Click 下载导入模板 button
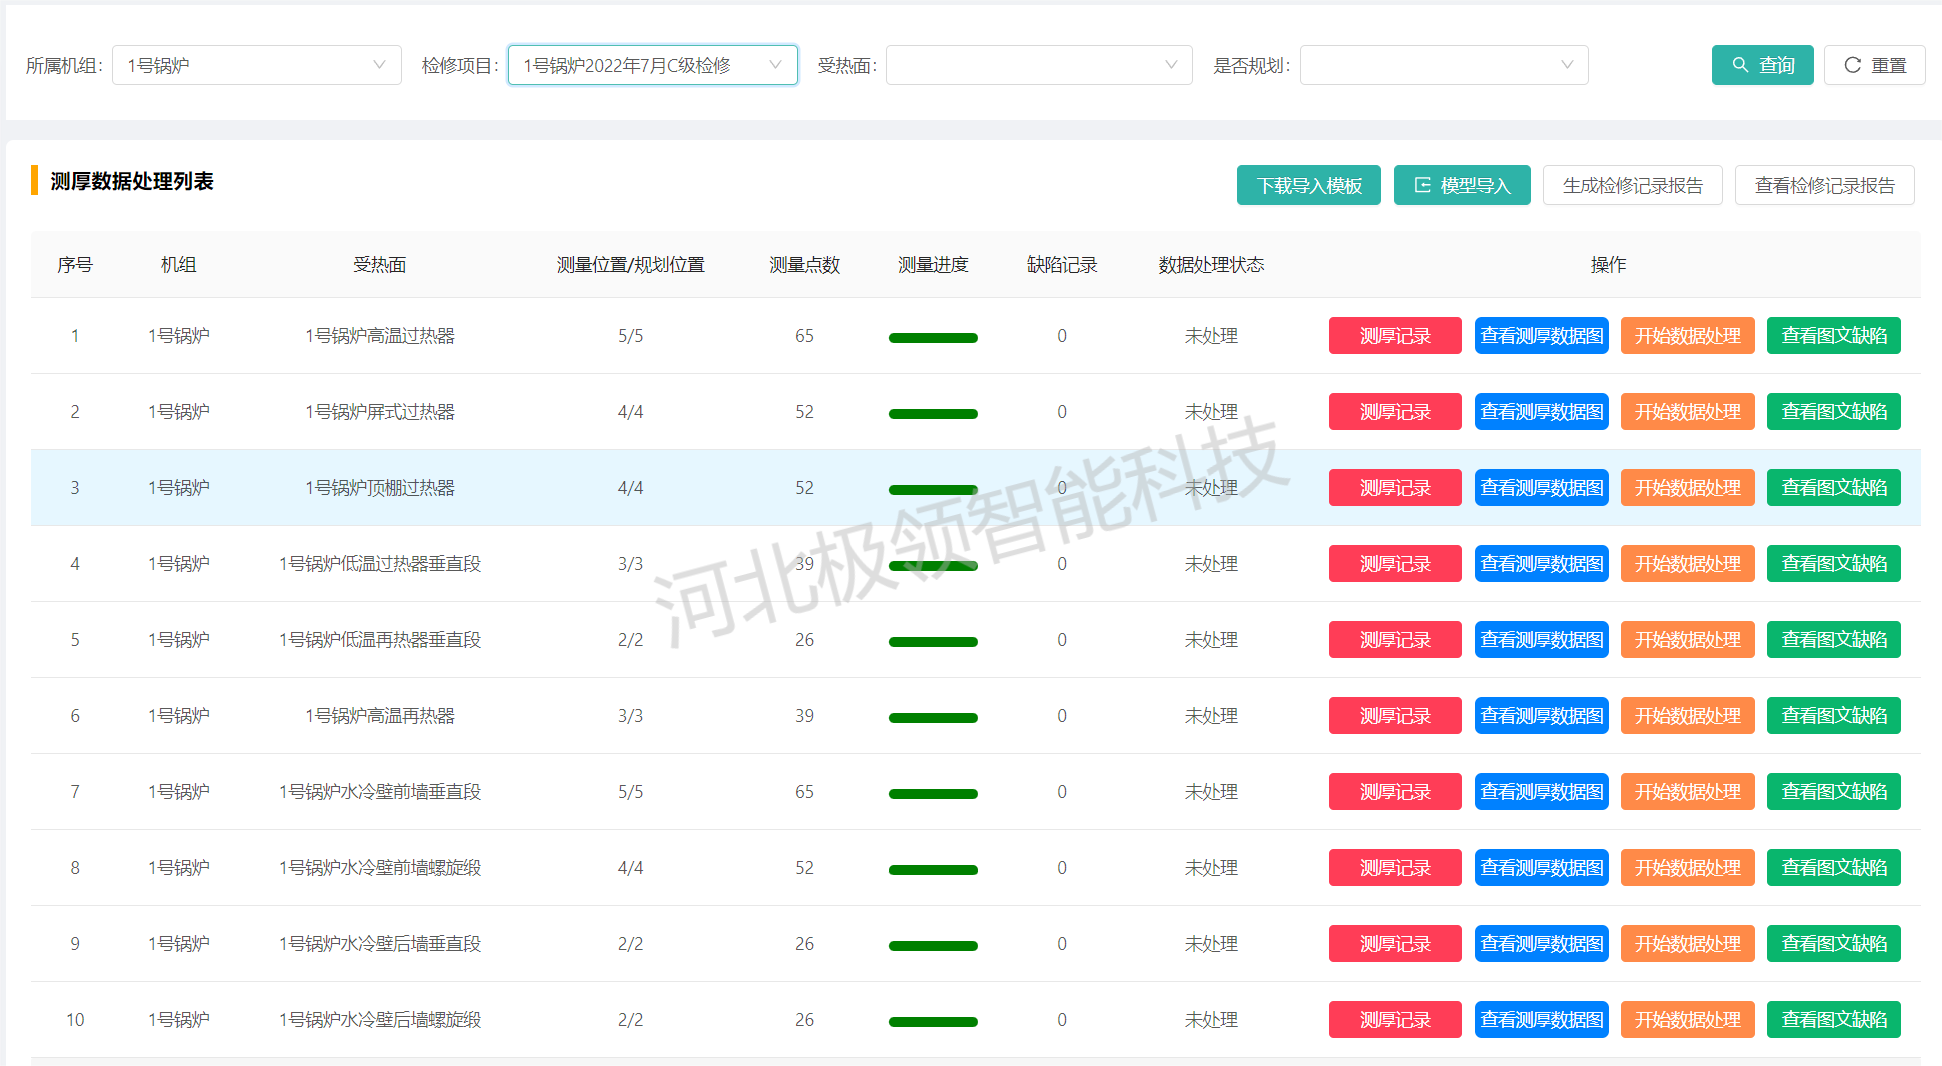The width and height of the screenshot is (1942, 1066). [x=1308, y=185]
